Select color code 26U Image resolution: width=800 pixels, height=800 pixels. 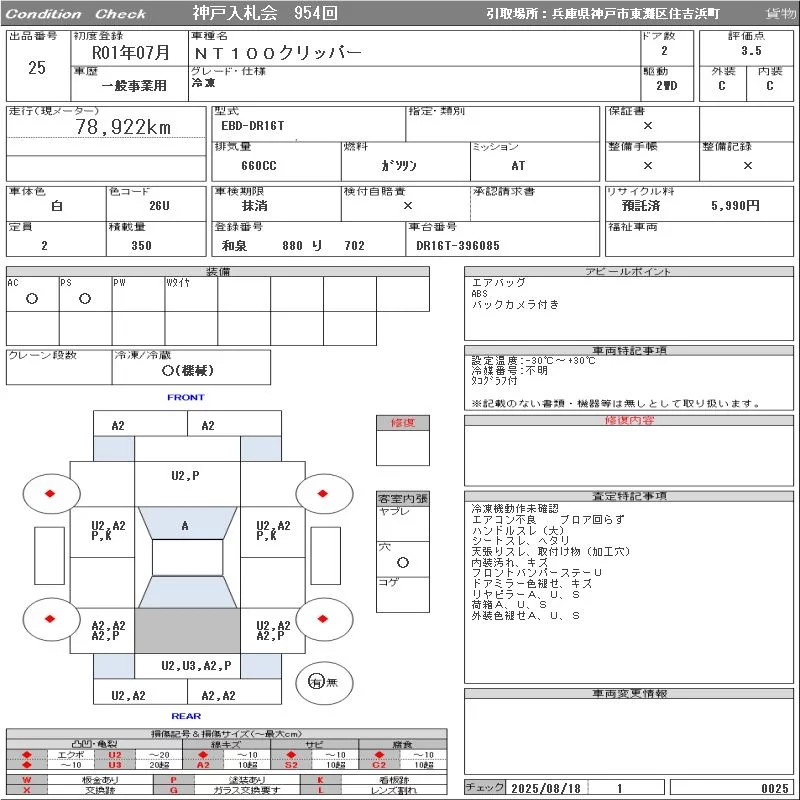coord(159,206)
